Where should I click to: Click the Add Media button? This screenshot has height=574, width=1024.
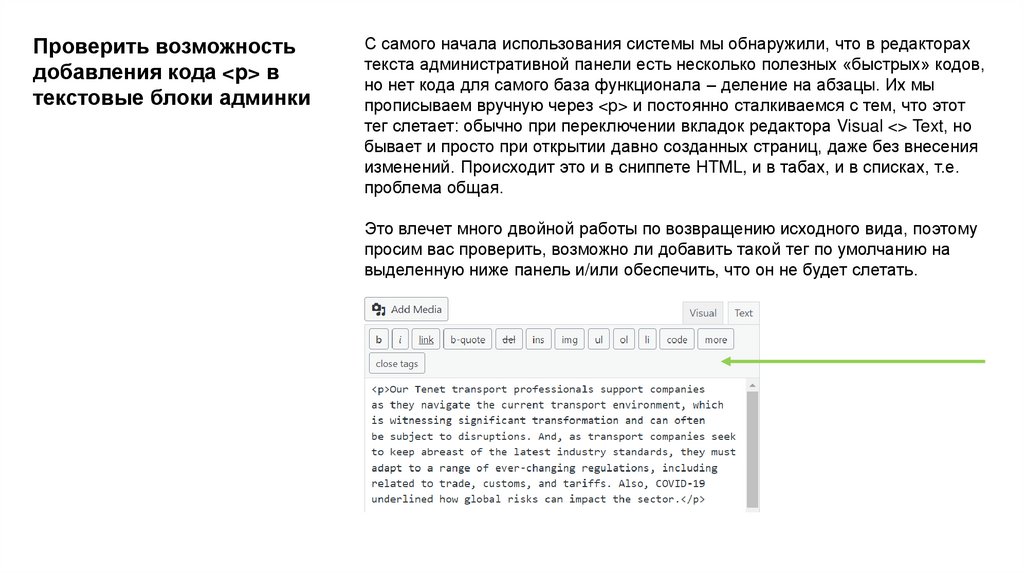406,310
